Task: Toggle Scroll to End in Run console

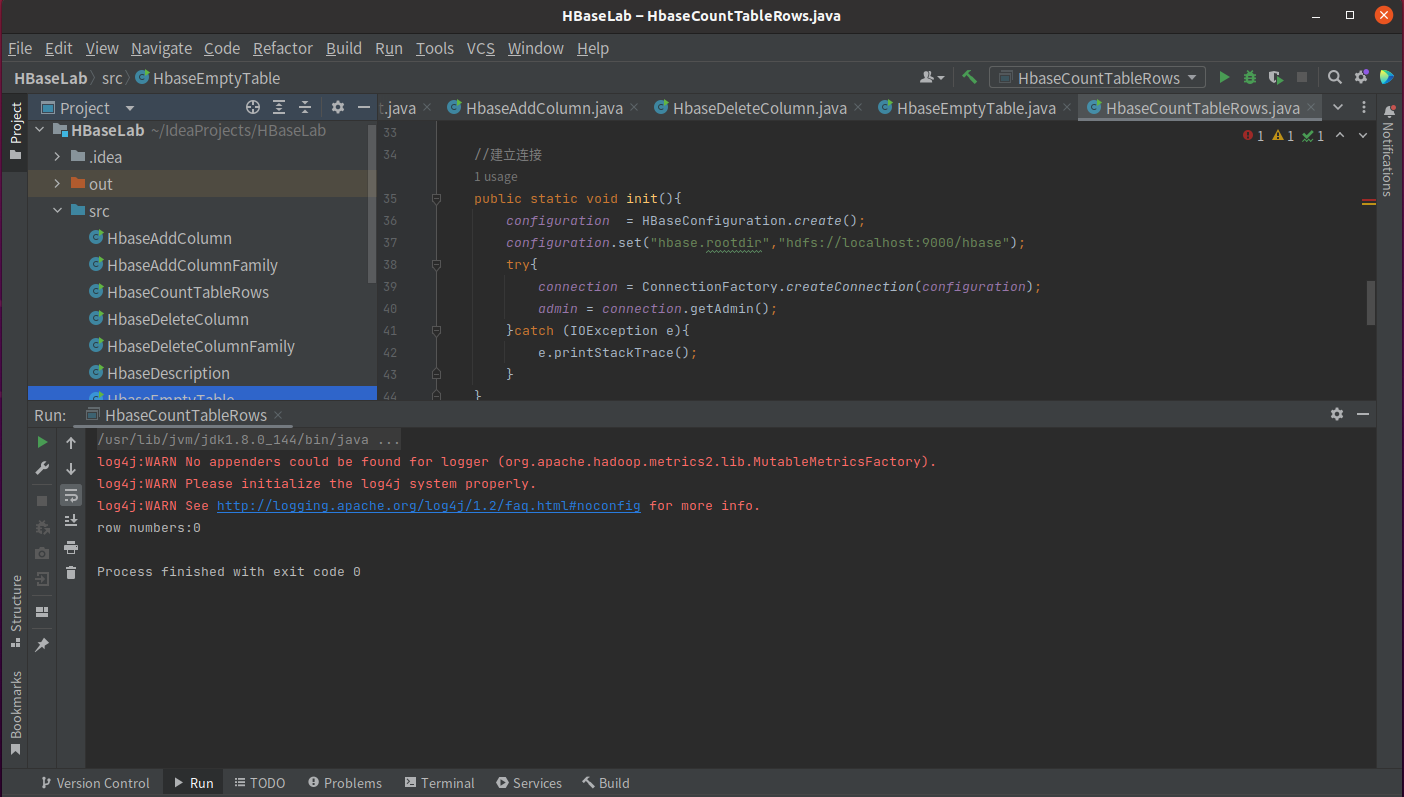Action: [71, 521]
